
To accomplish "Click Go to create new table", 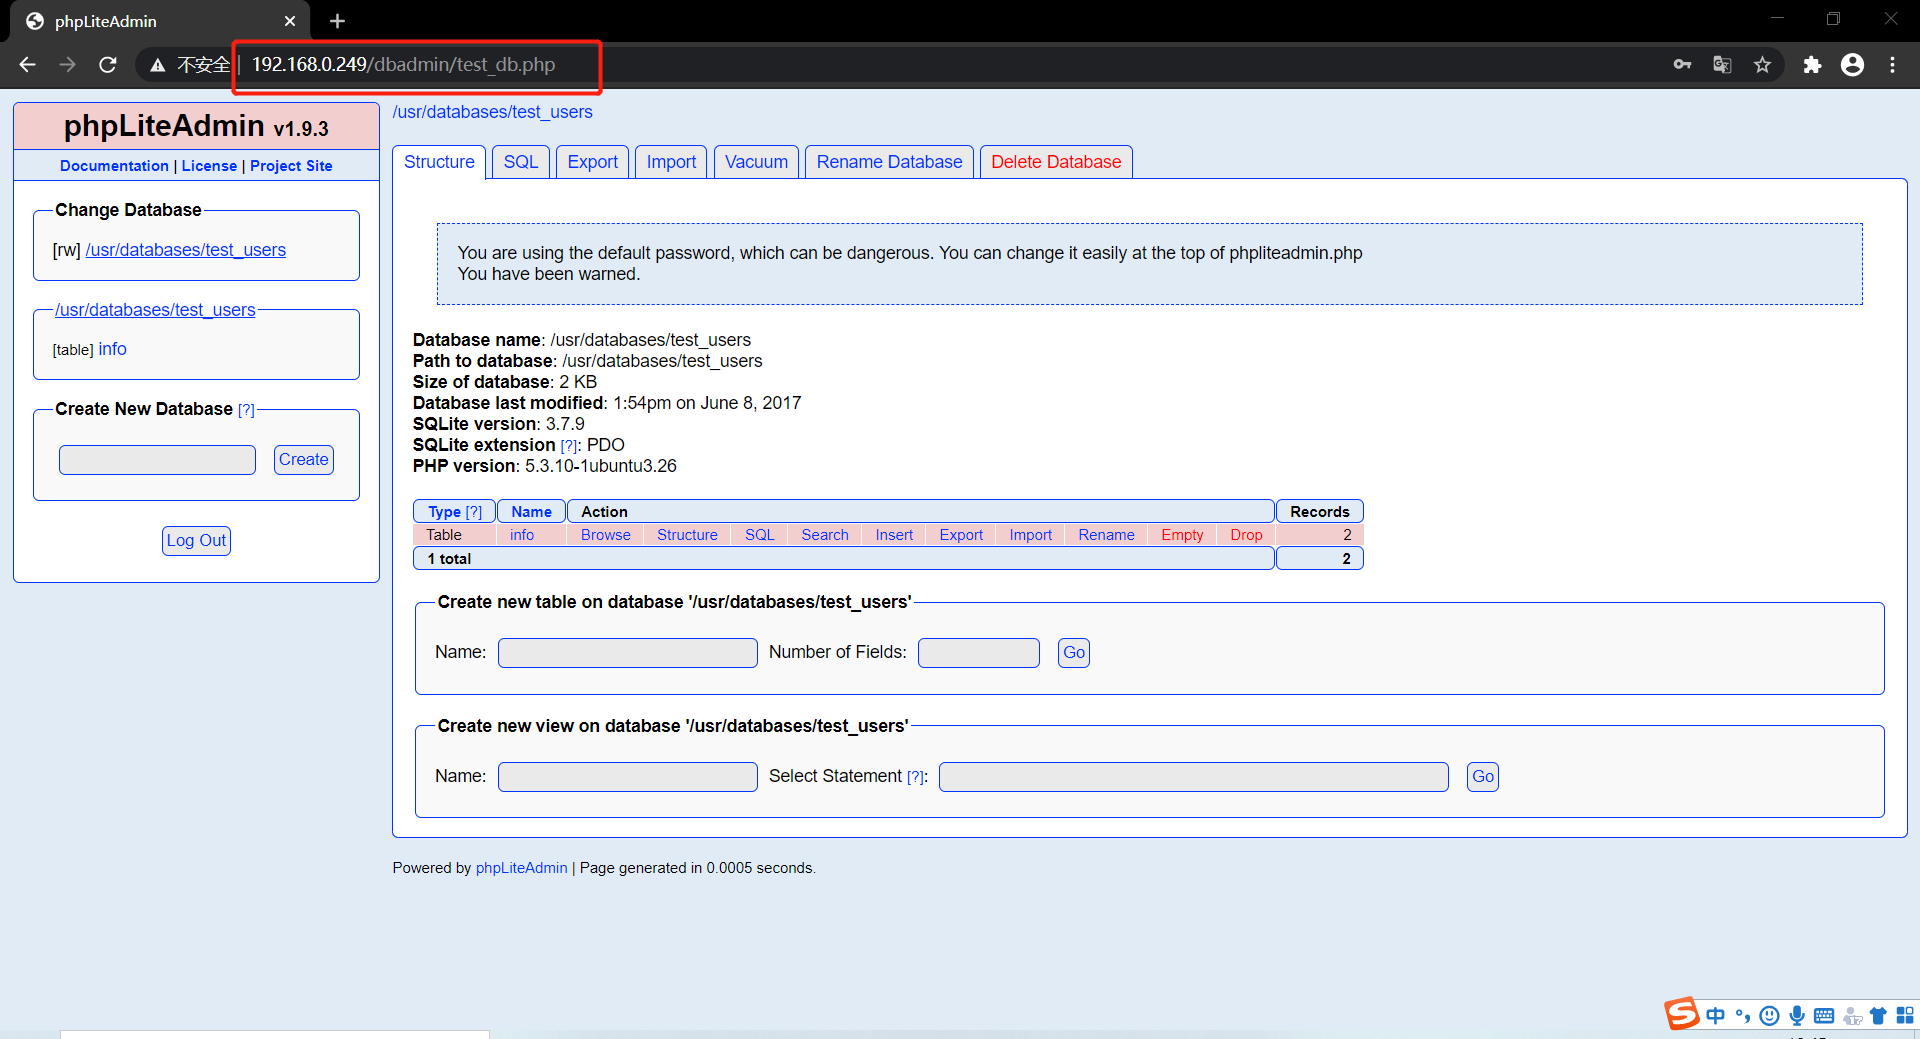I will tap(1074, 653).
